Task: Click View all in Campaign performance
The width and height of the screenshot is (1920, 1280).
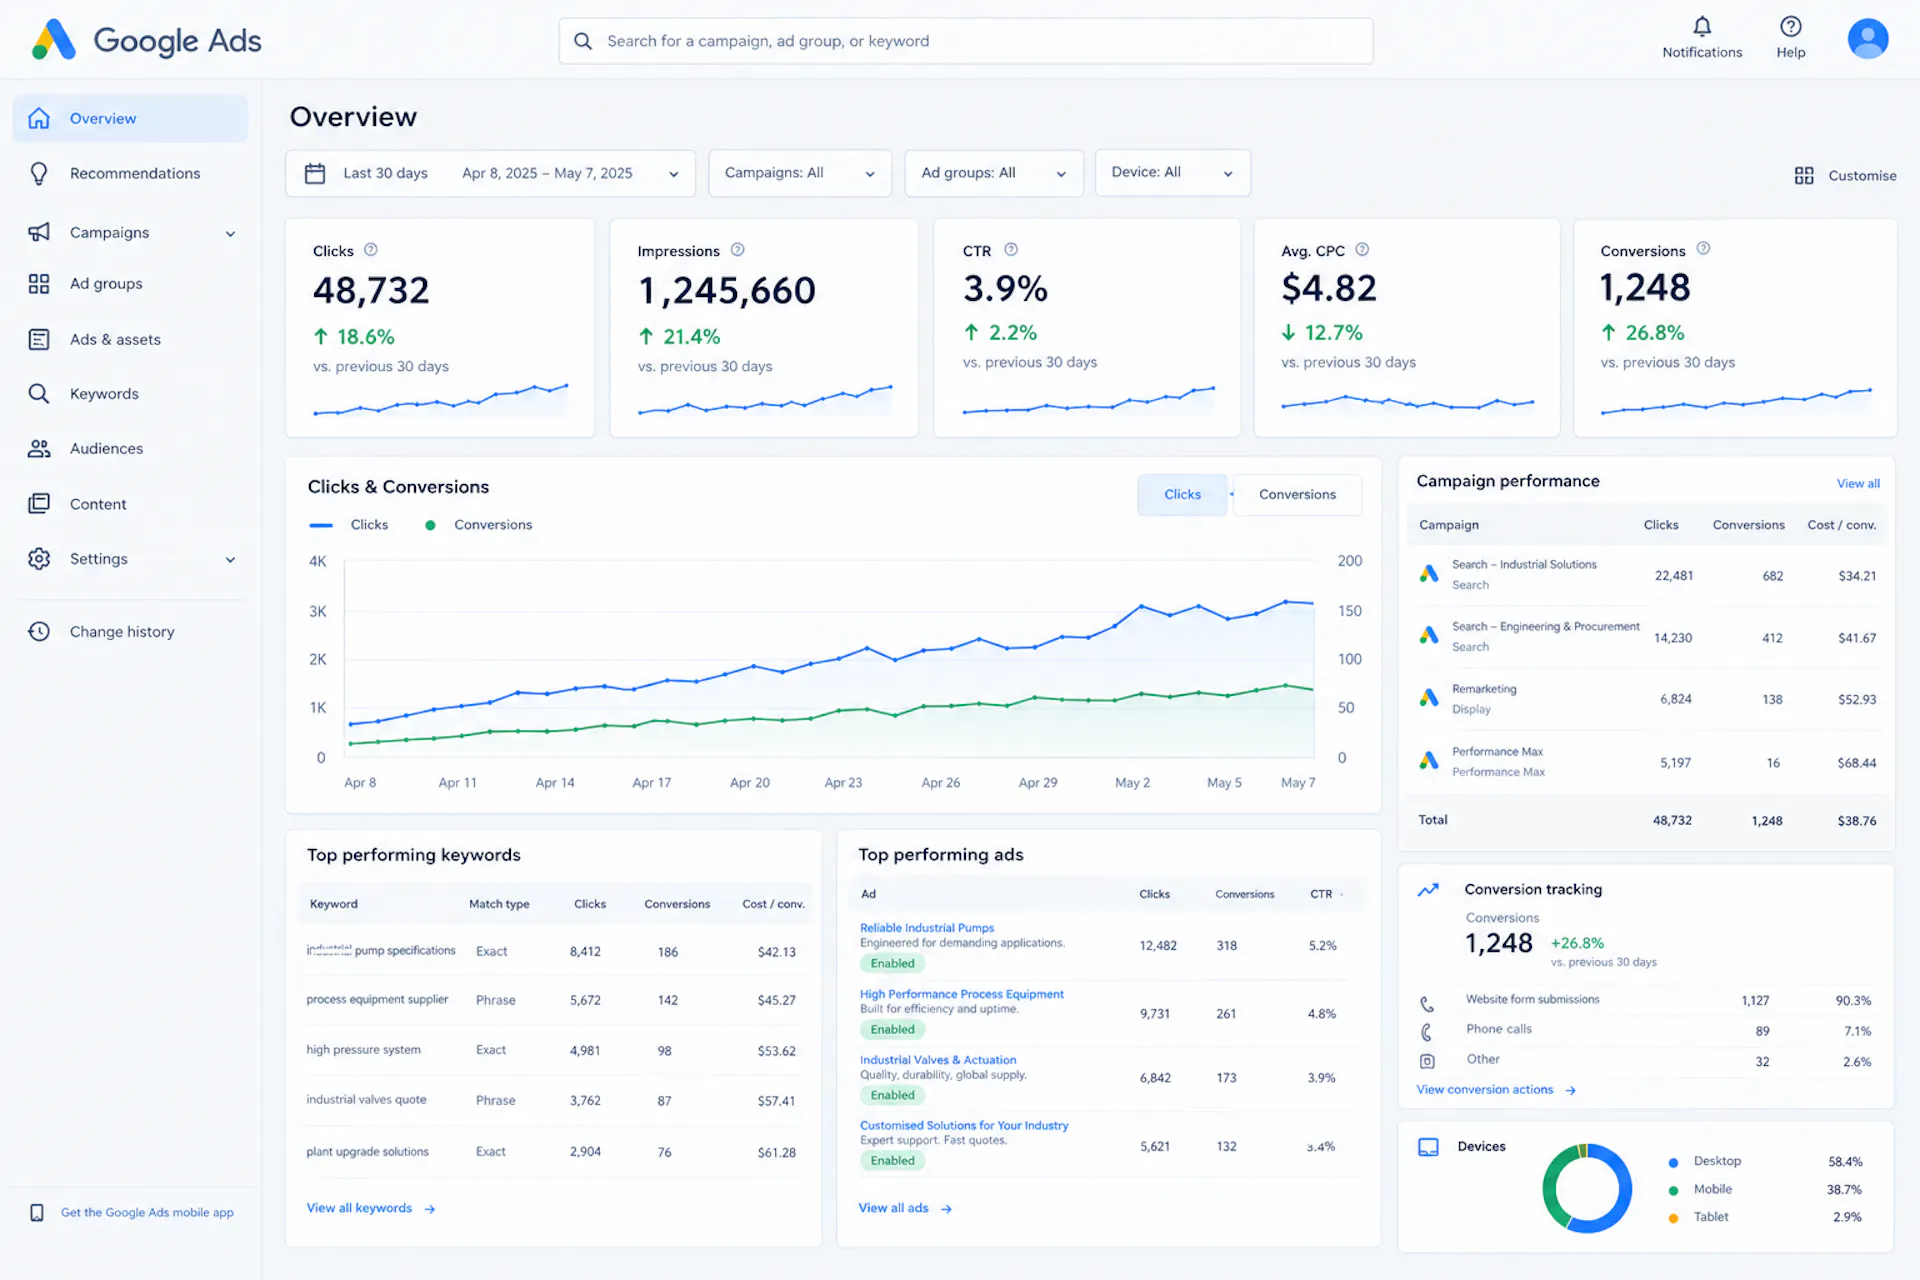Action: [1858, 484]
